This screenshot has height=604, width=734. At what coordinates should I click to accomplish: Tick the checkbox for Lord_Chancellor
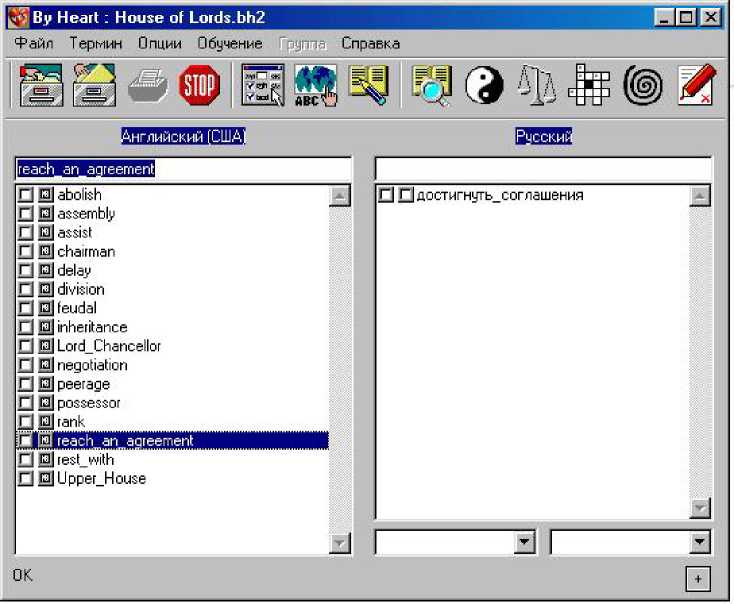[x=25, y=346]
